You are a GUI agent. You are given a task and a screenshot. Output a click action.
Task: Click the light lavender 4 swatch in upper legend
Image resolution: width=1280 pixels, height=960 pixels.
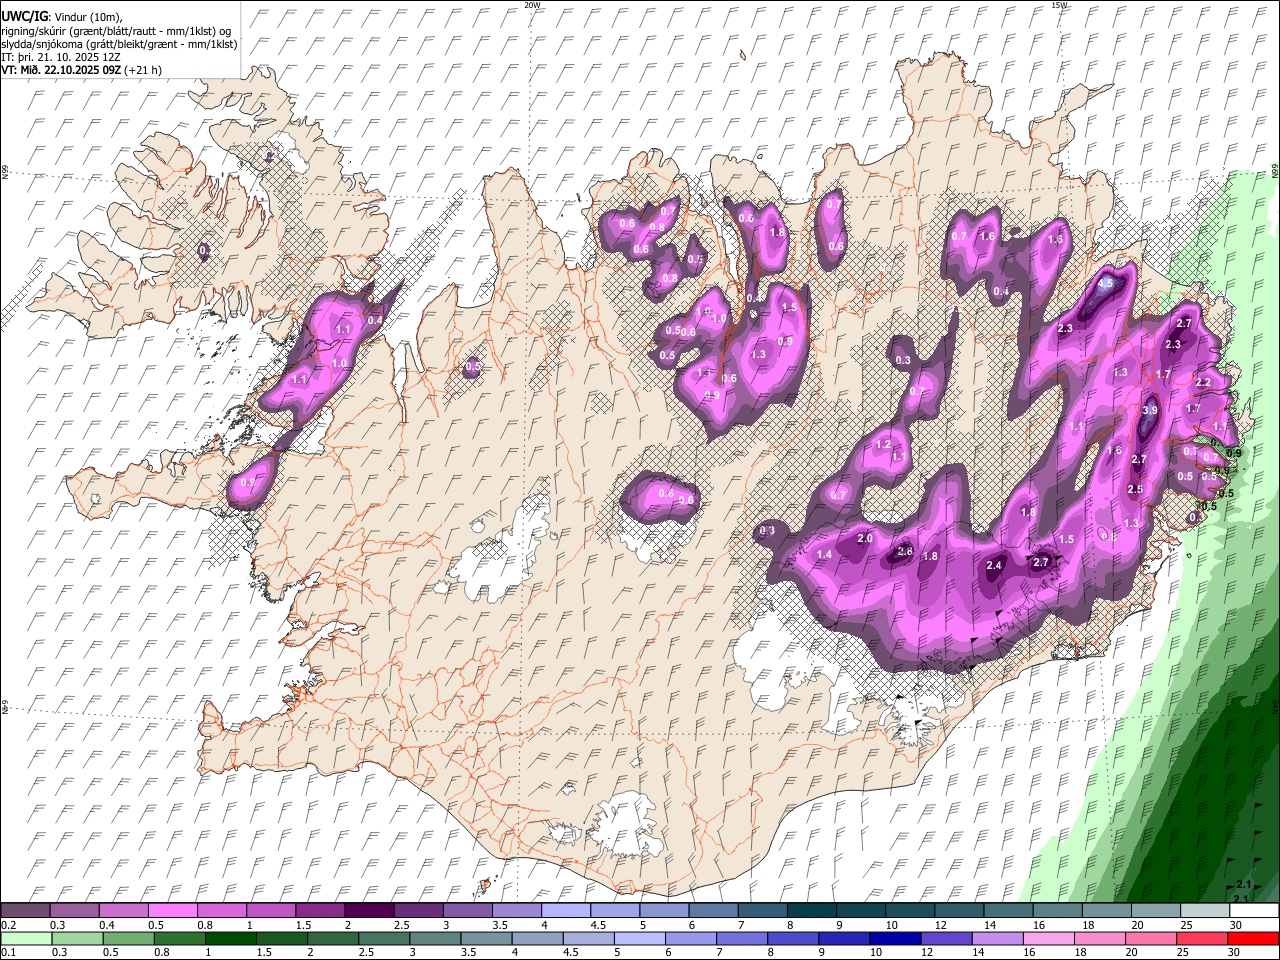point(565,911)
